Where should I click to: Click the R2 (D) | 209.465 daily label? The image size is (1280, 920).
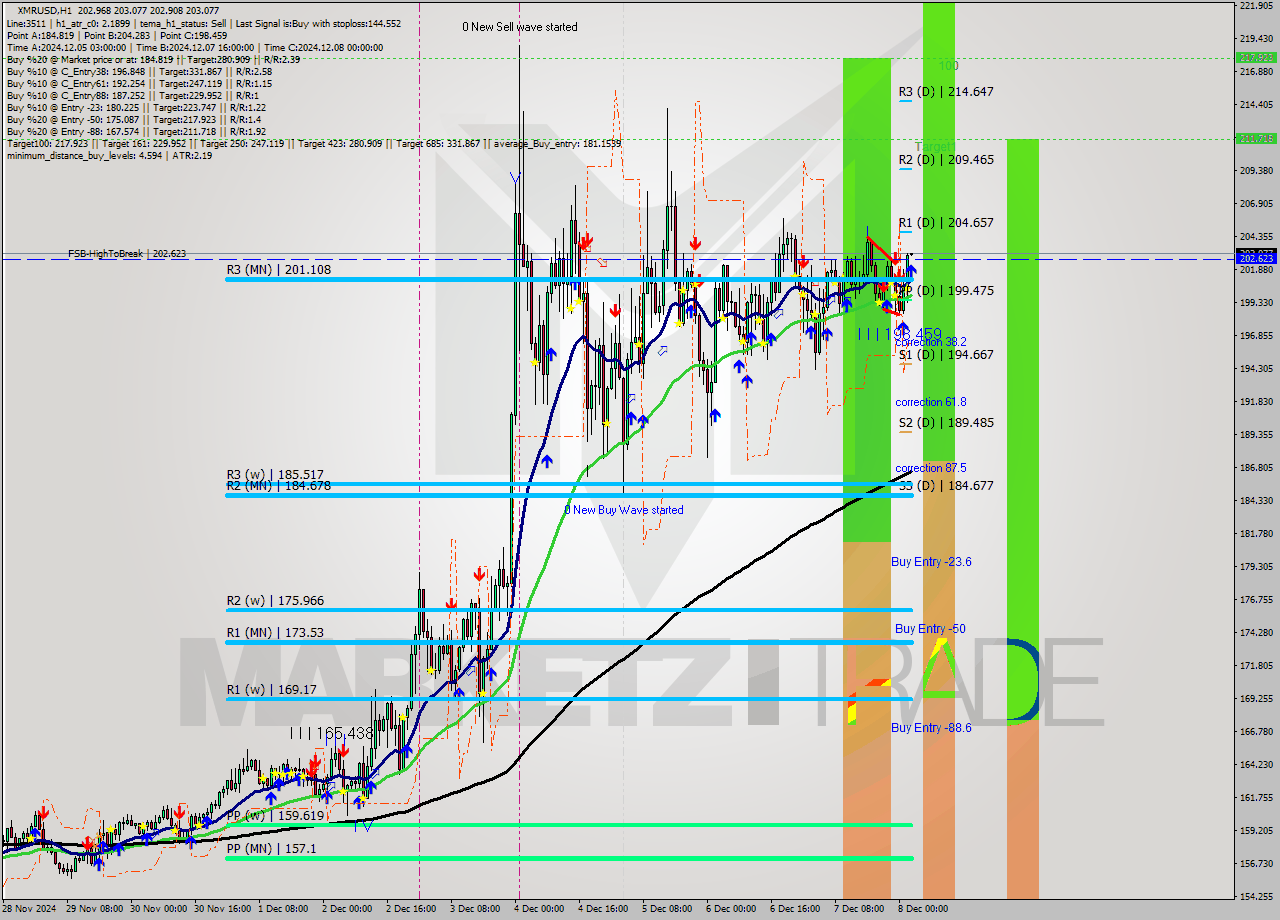coord(946,159)
